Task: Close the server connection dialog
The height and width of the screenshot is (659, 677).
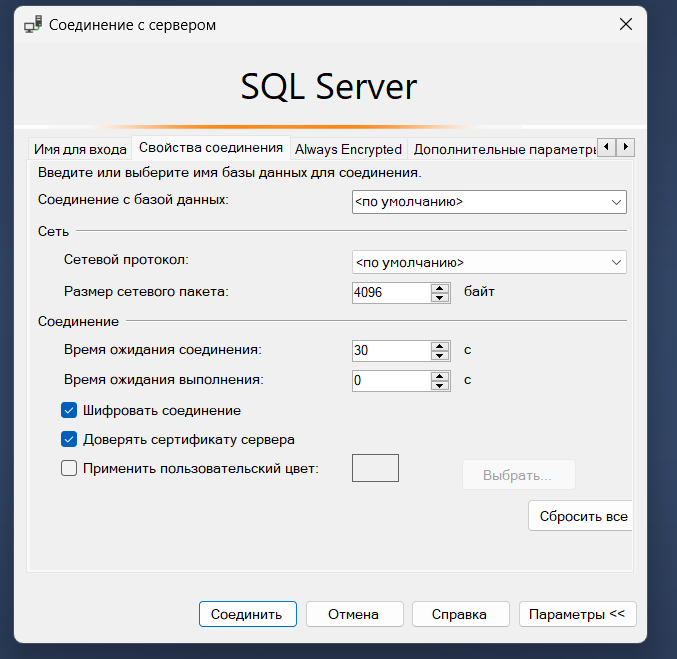Action: [626, 24]
